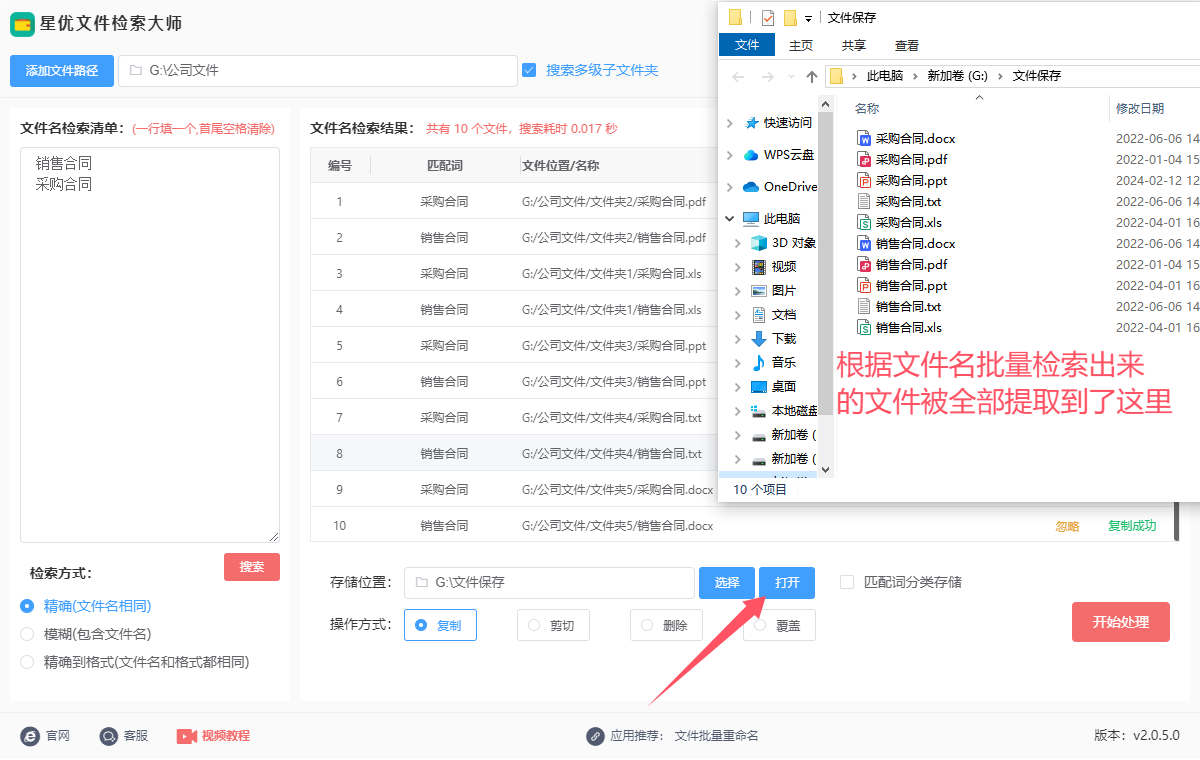Choose 删除 operation mode

pos(666,625)
